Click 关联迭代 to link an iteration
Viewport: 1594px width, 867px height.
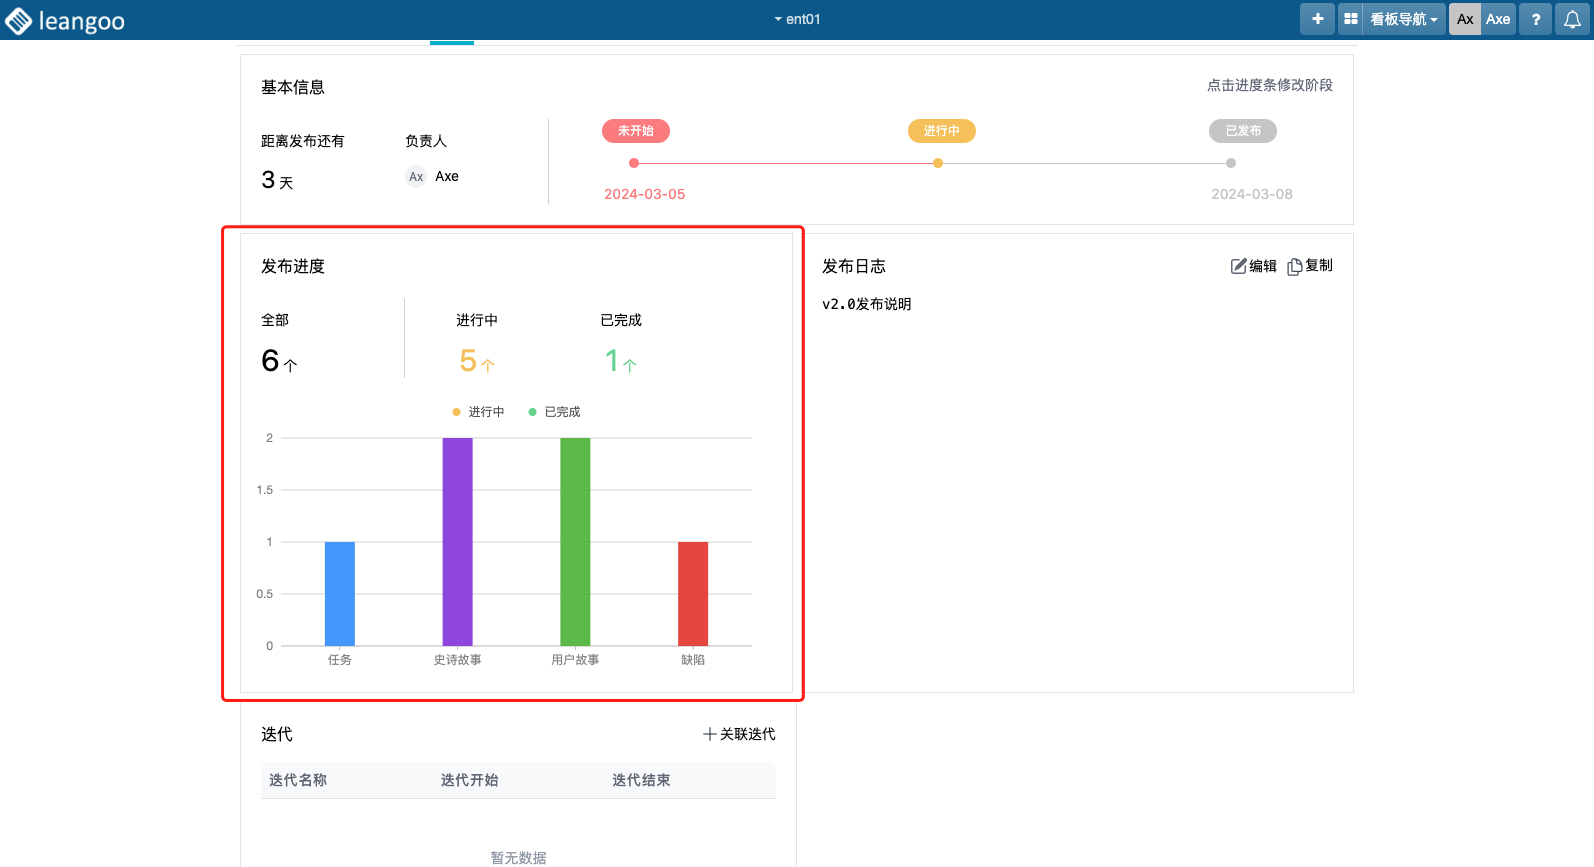[x=739, y=734]
